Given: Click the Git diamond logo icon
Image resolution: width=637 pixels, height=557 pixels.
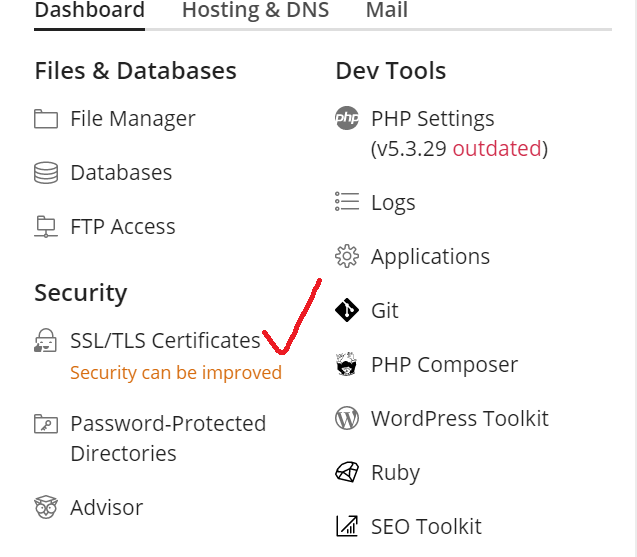Looking at the screenshot, I should click(x=347, y=310).
